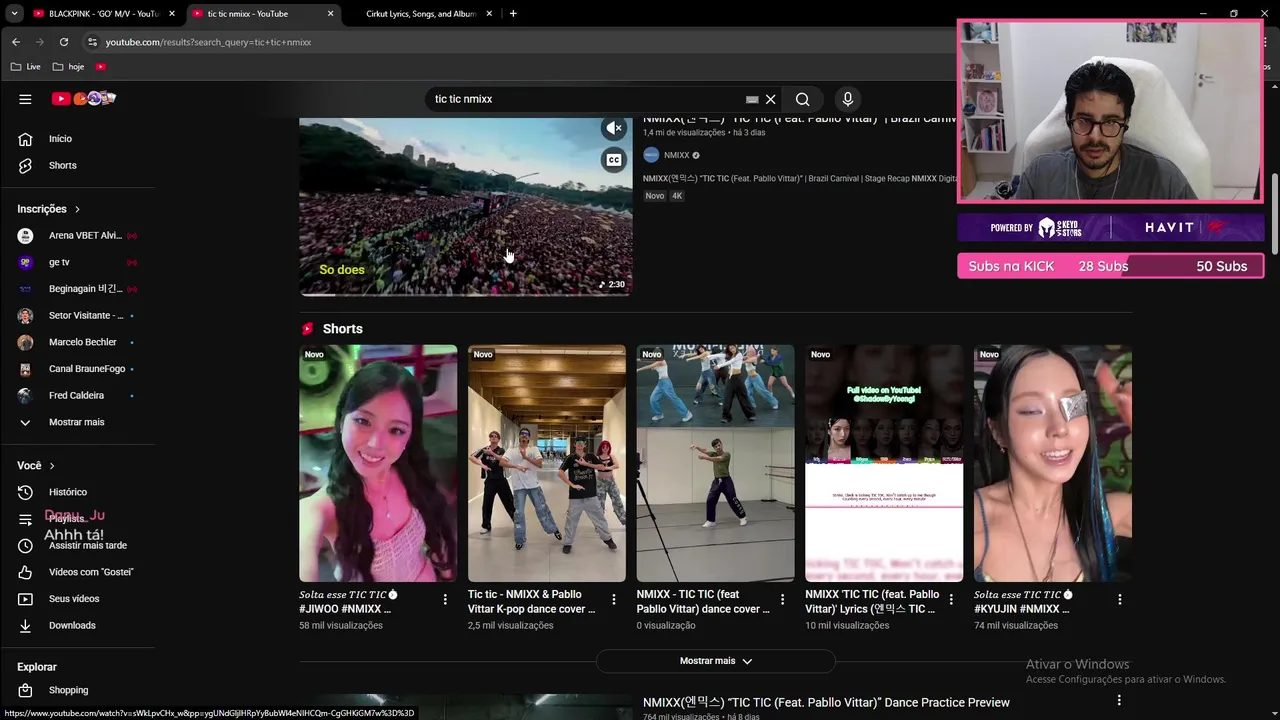The height and width of the screenshot is (720, 1280).
Task: View site information icon in address bar
Action: [92, 42]
